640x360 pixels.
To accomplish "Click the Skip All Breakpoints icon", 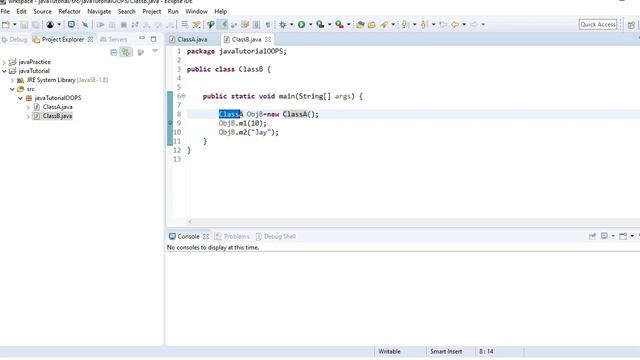I will 85,24.
